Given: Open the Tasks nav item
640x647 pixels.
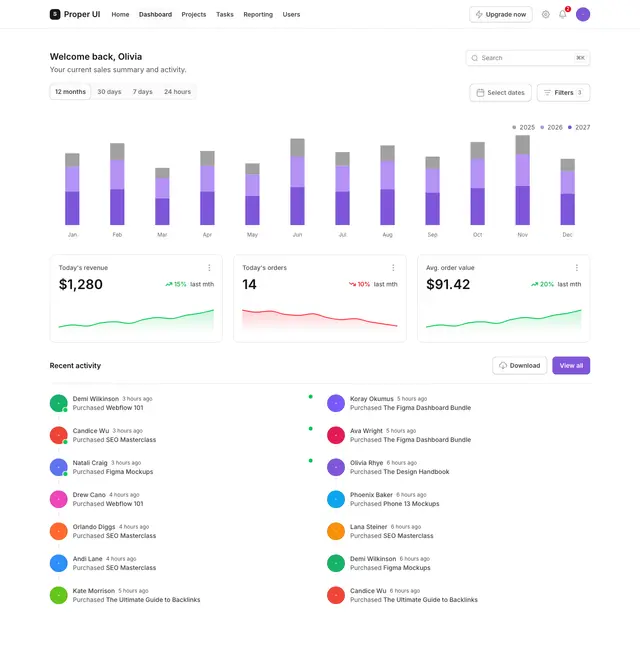Looking at the screenshot, I should pyautogui.click(x=225, y=14).
